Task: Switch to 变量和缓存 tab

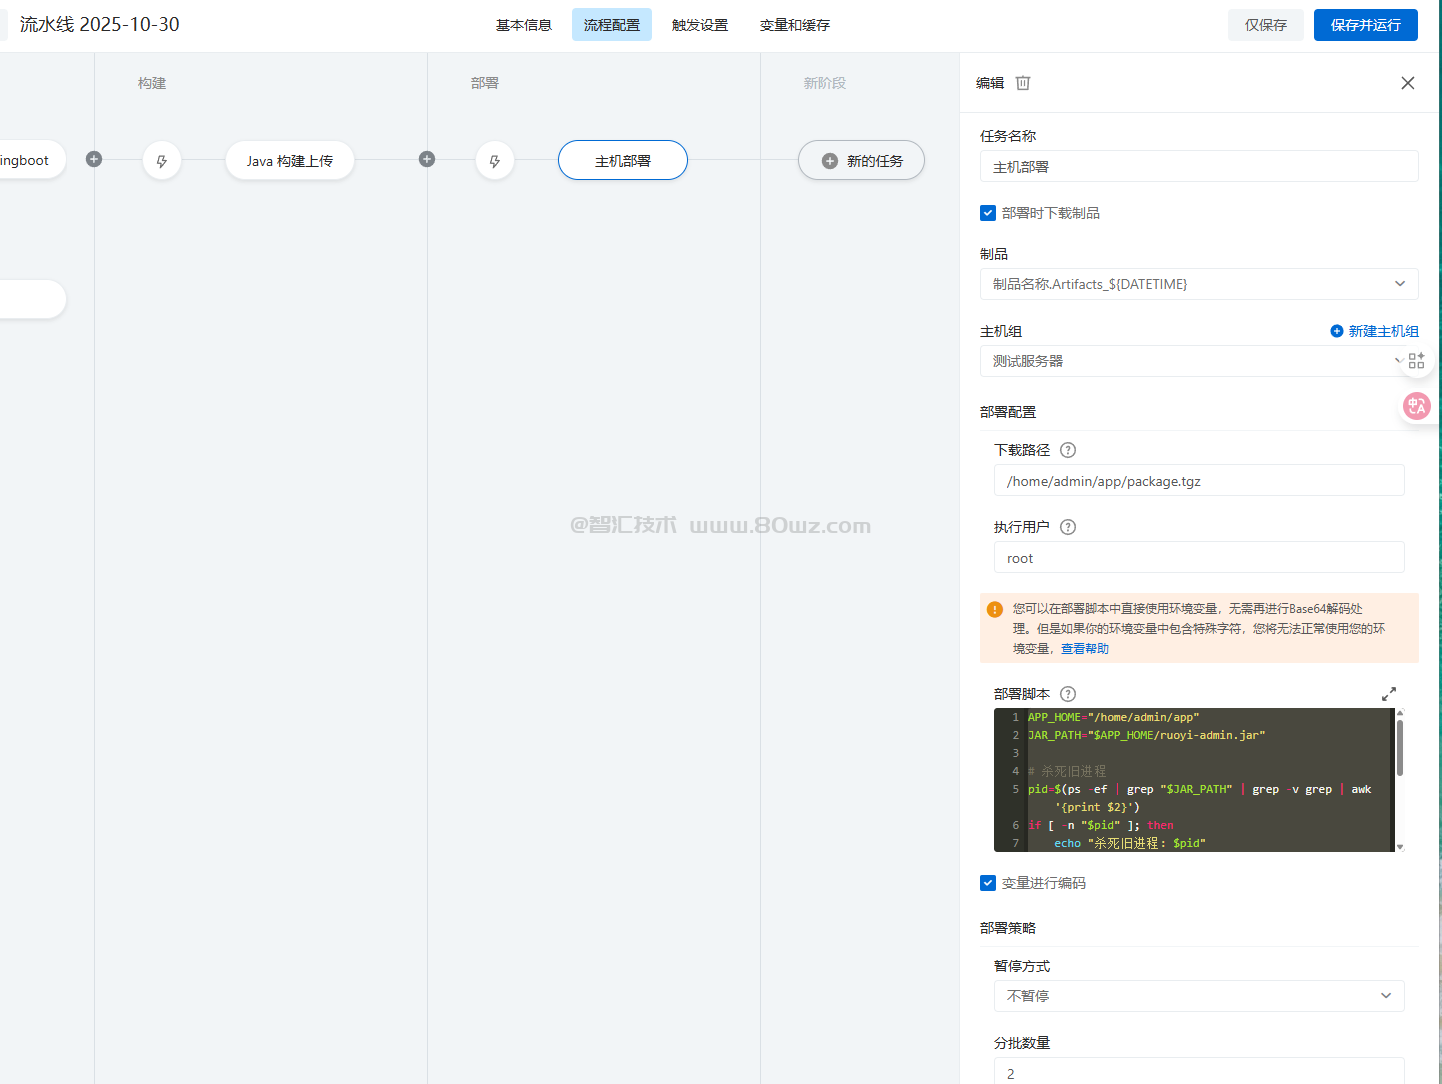Action: coord(795,25)
